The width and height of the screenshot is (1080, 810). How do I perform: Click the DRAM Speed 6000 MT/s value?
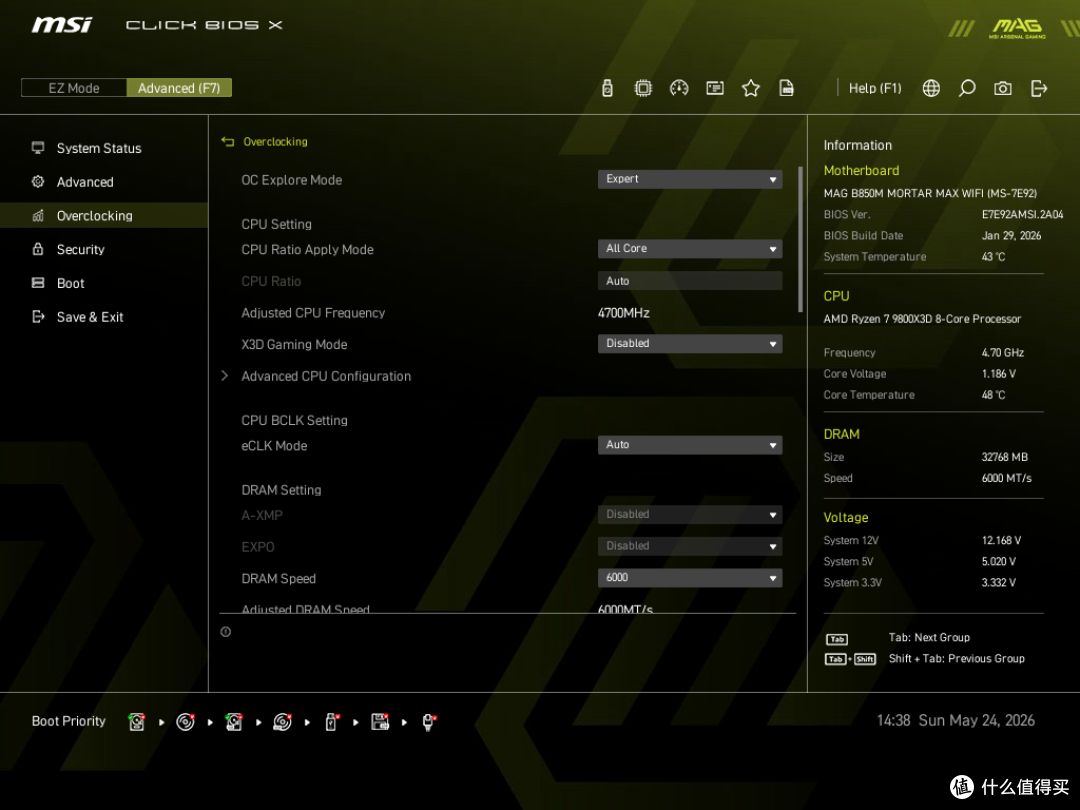click(1006, 478)
